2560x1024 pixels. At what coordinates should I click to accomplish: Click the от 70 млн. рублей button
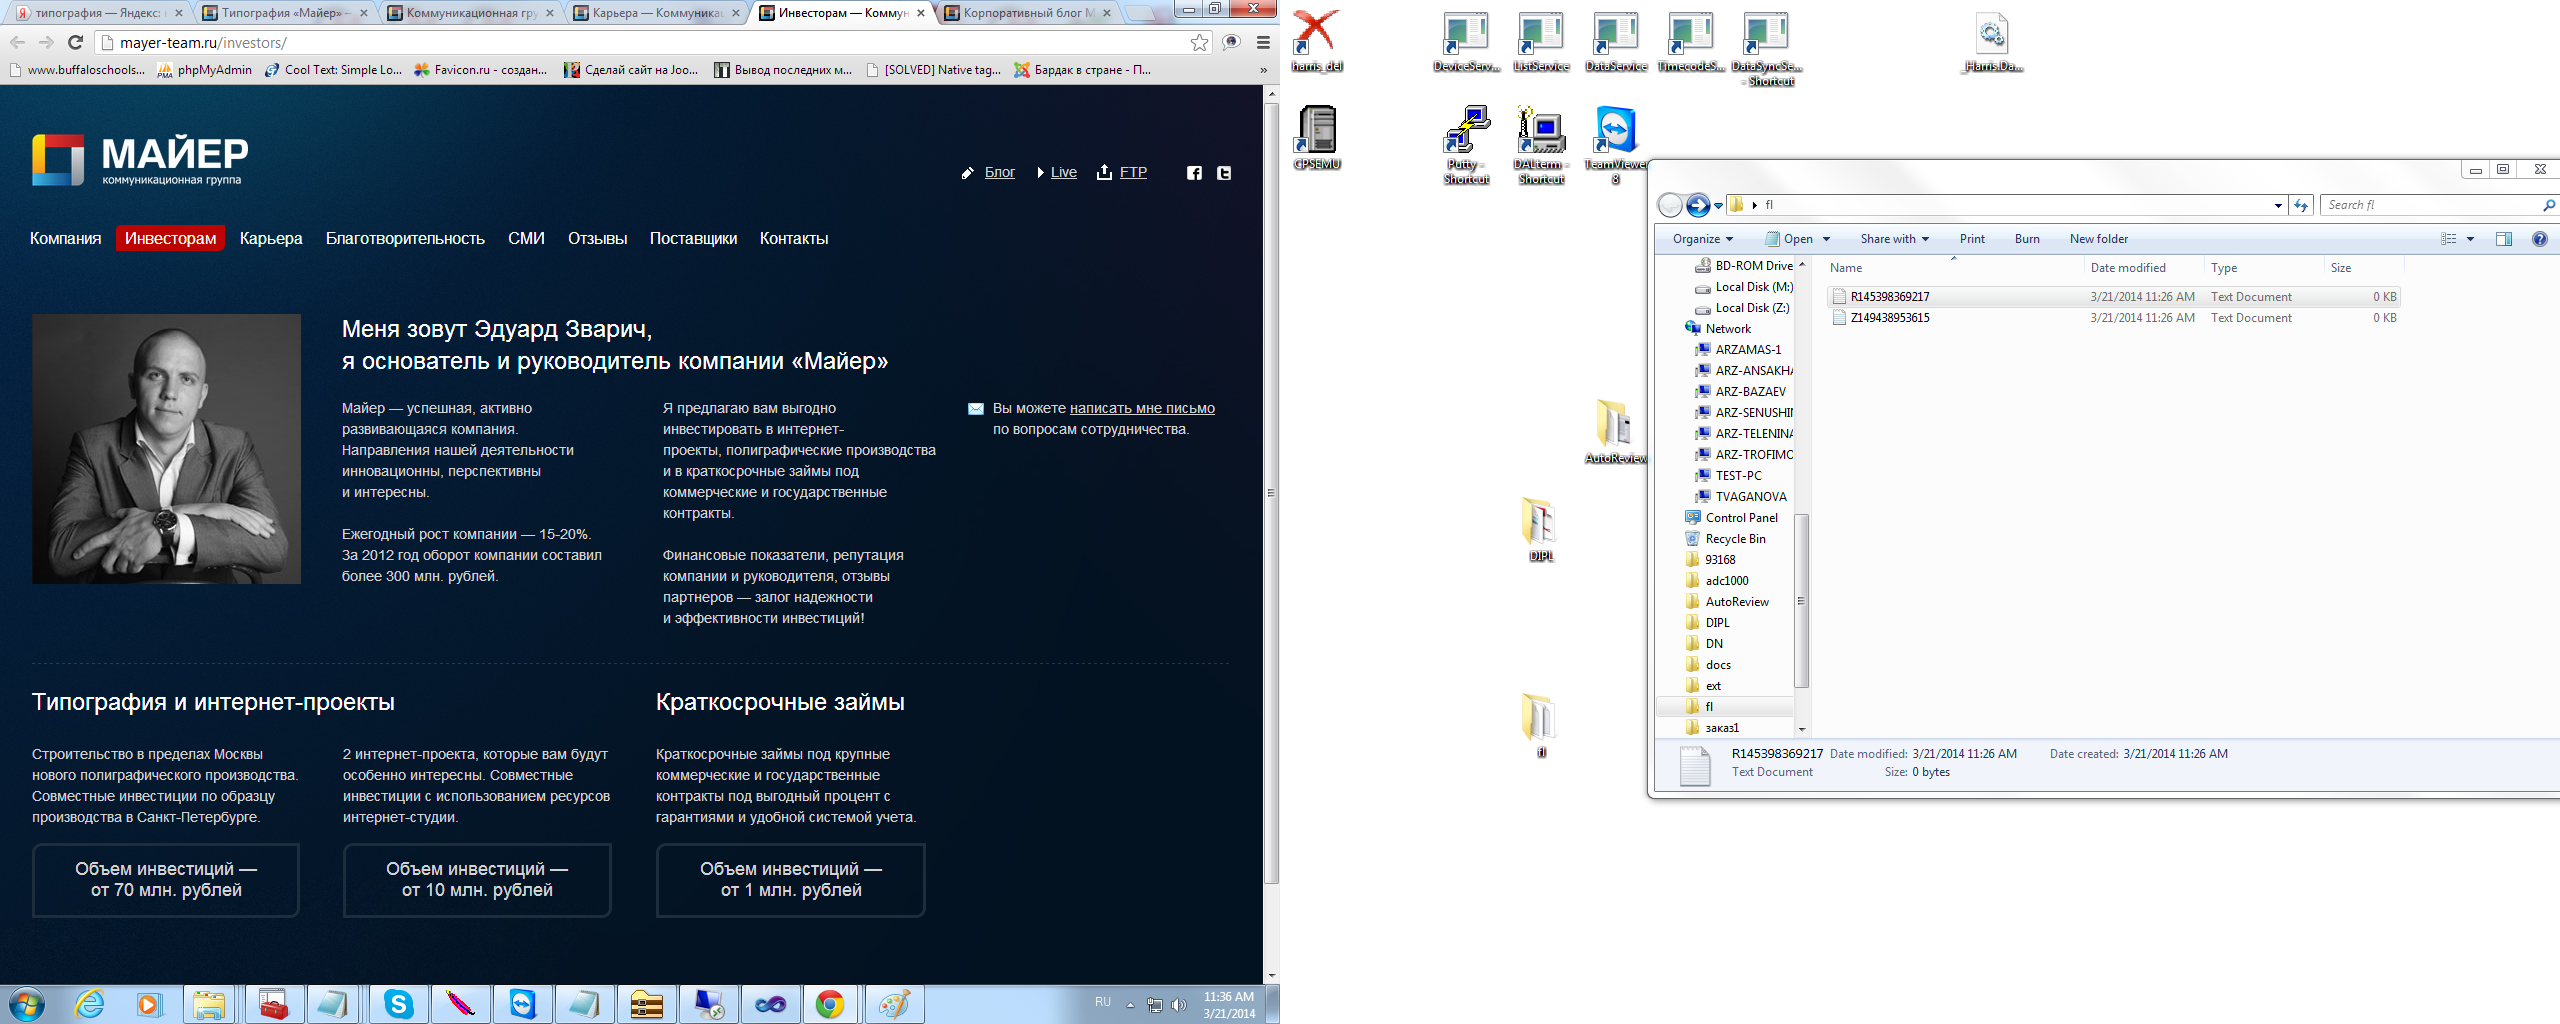[x=166, y=880]
